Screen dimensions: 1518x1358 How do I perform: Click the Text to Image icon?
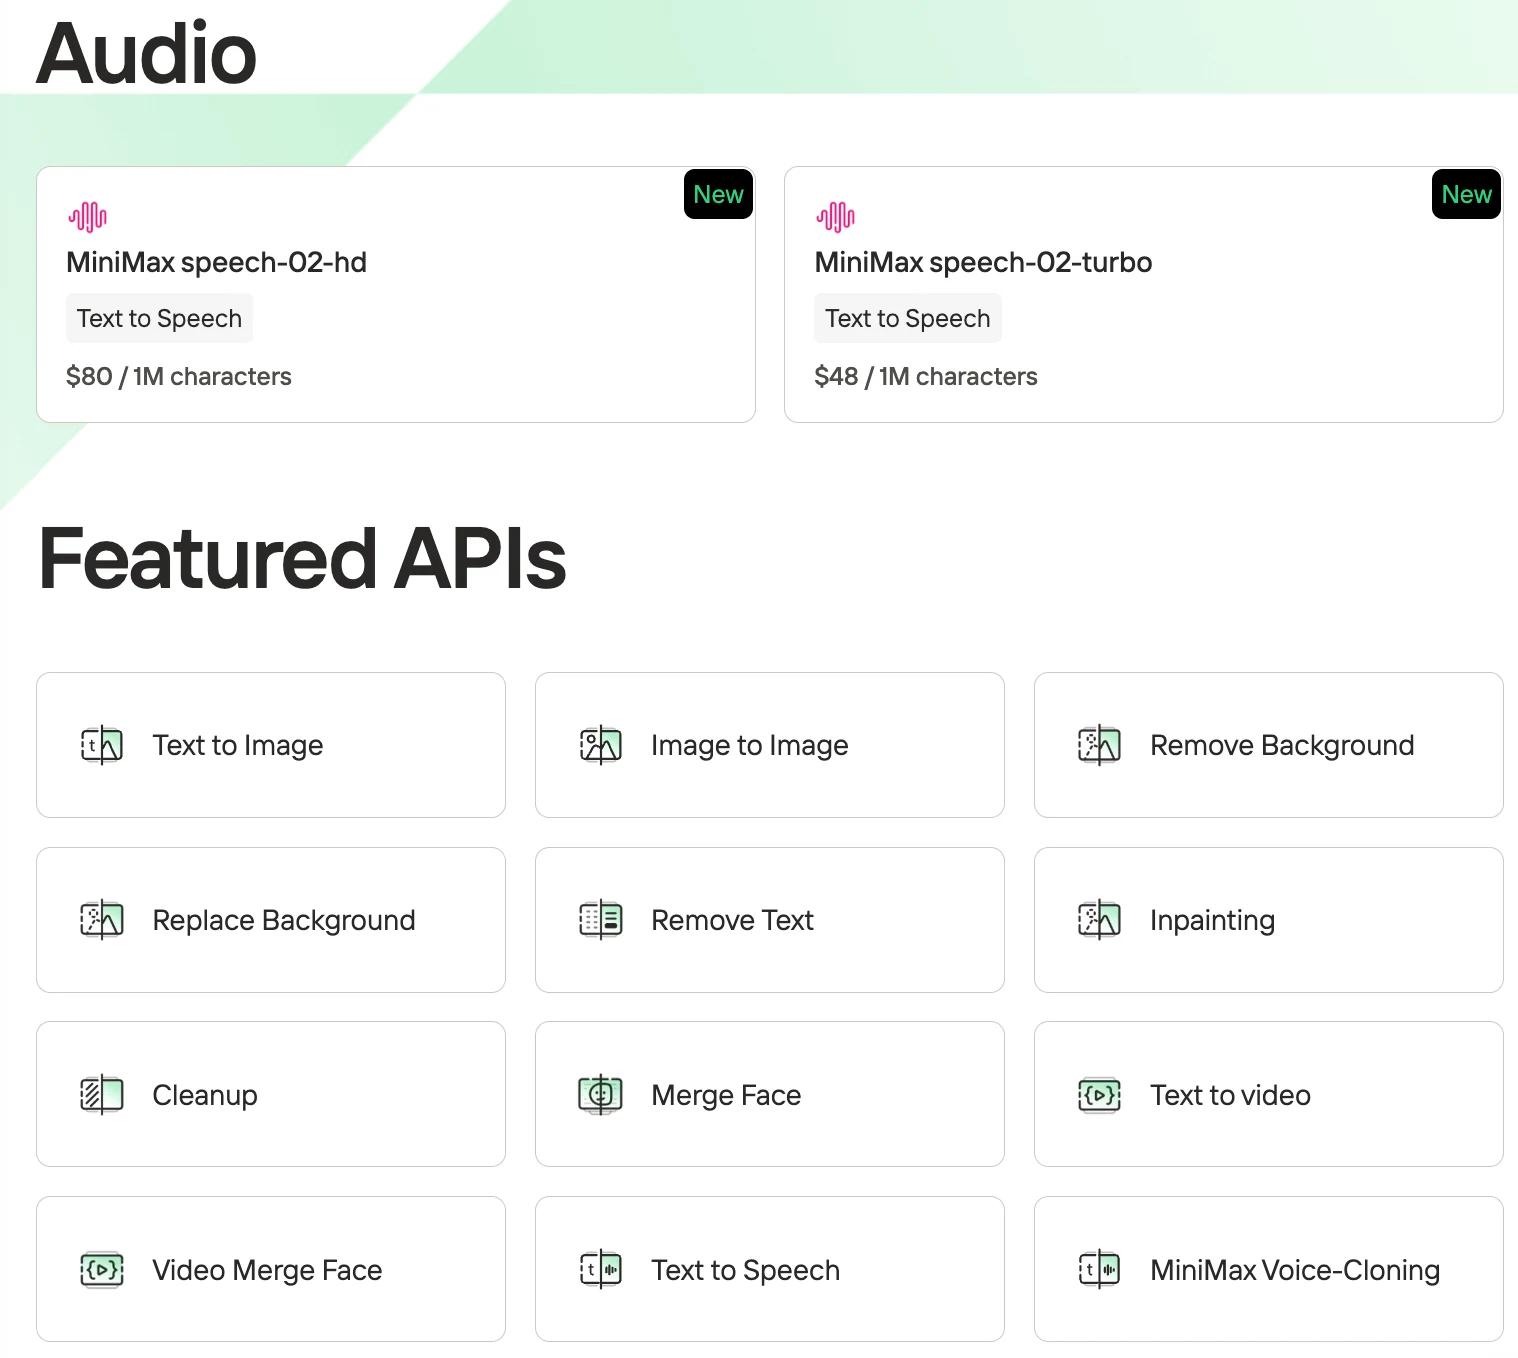pyautogui.click(x=101, y=745)
